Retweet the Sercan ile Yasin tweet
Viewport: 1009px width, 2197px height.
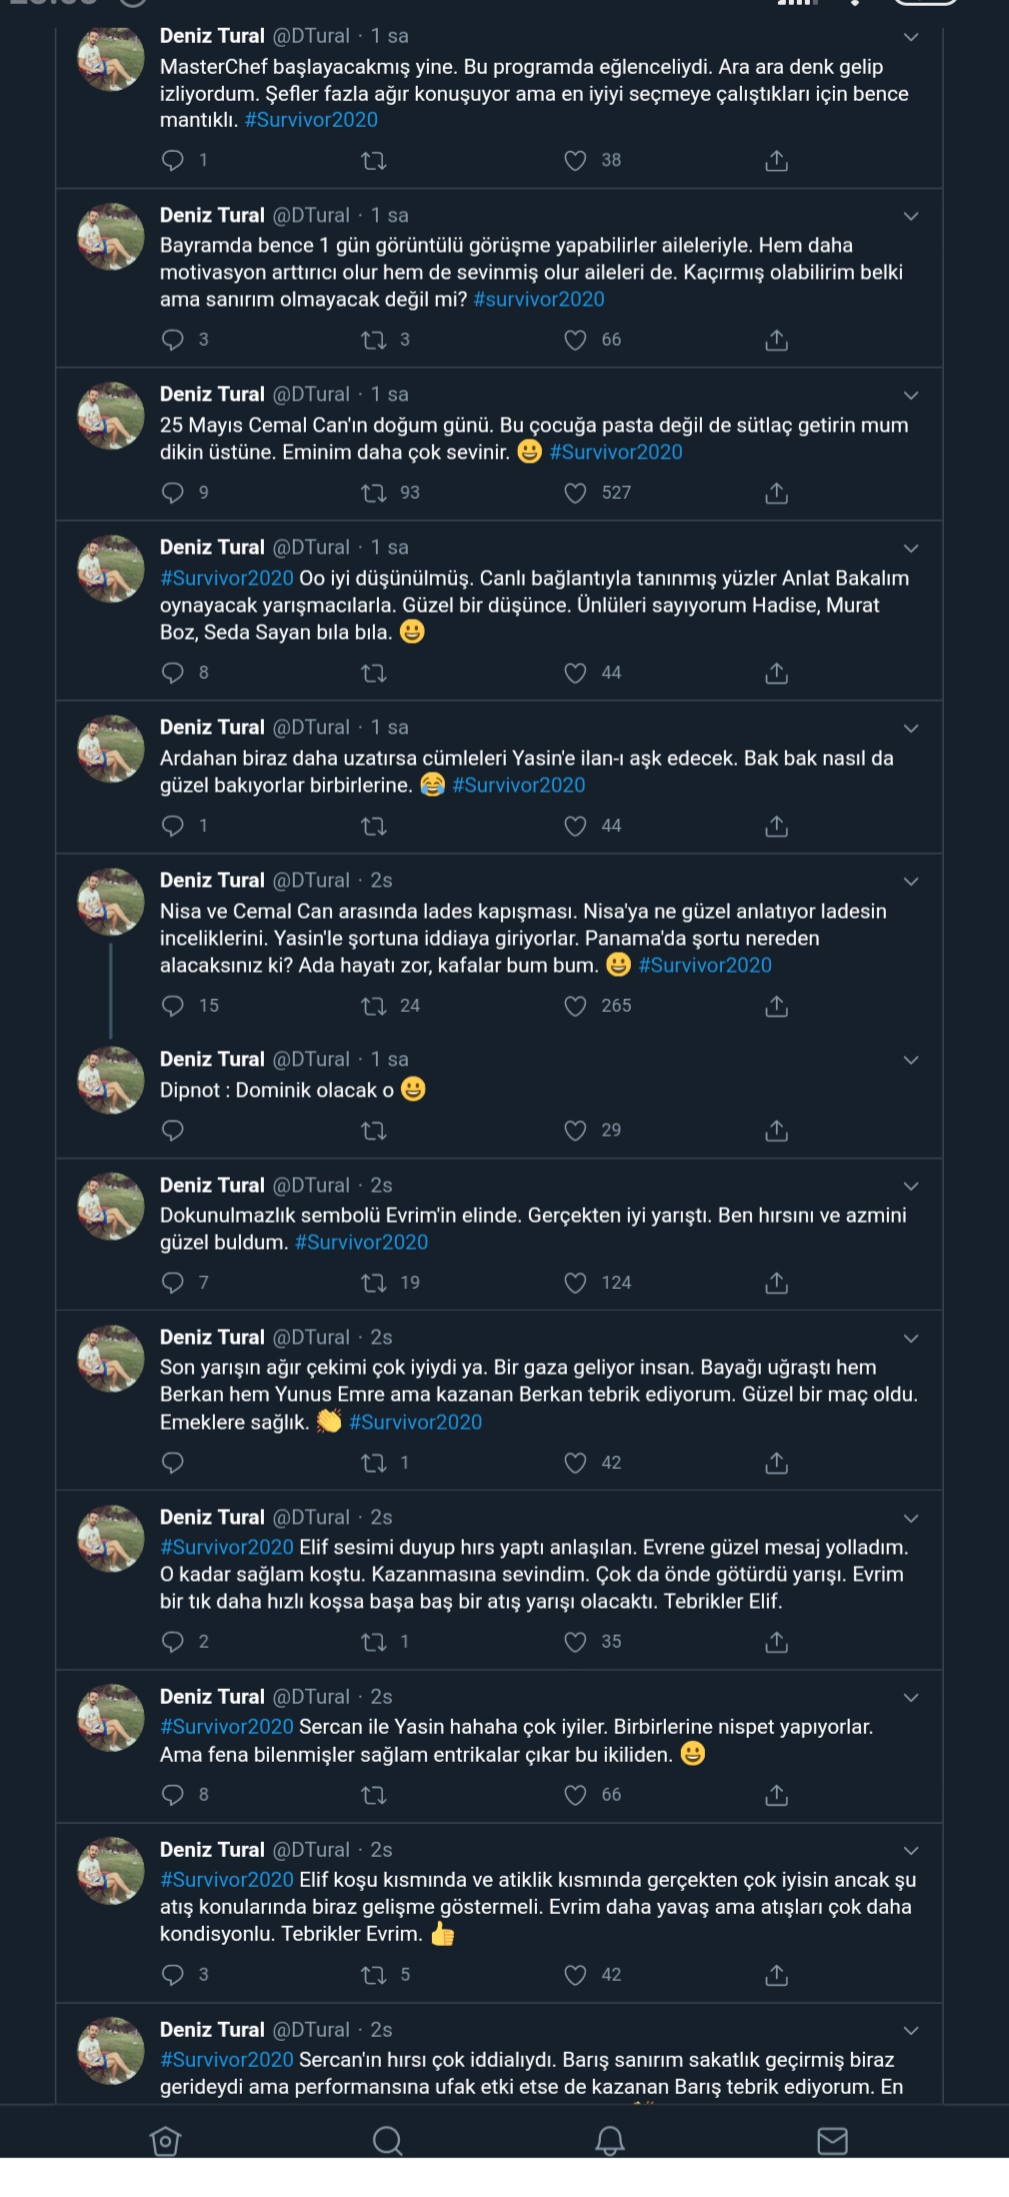[x=374, y=1795]
